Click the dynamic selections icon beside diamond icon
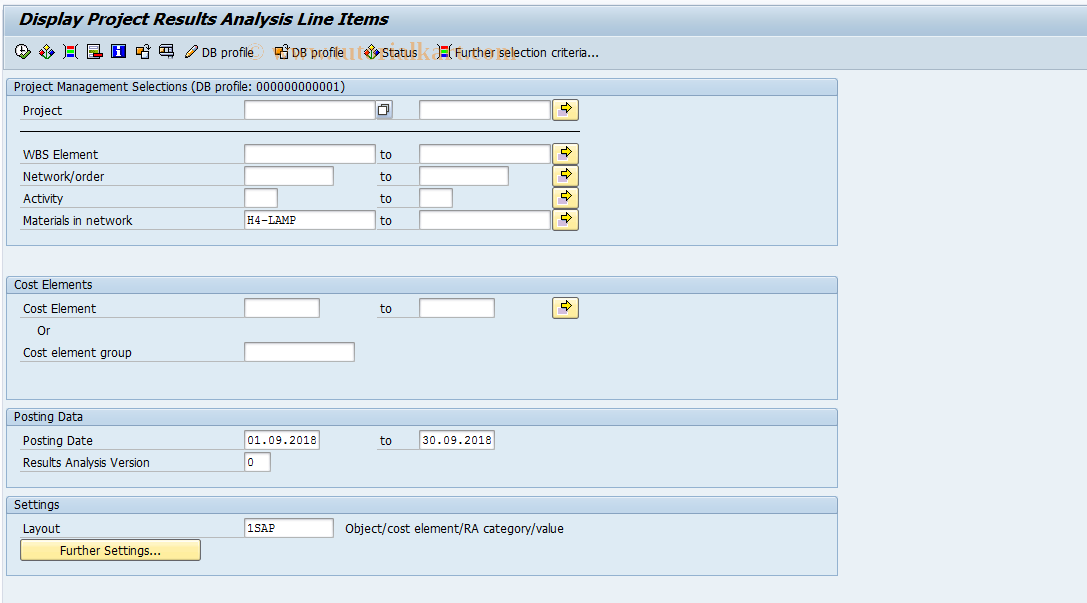 (70, 52)
